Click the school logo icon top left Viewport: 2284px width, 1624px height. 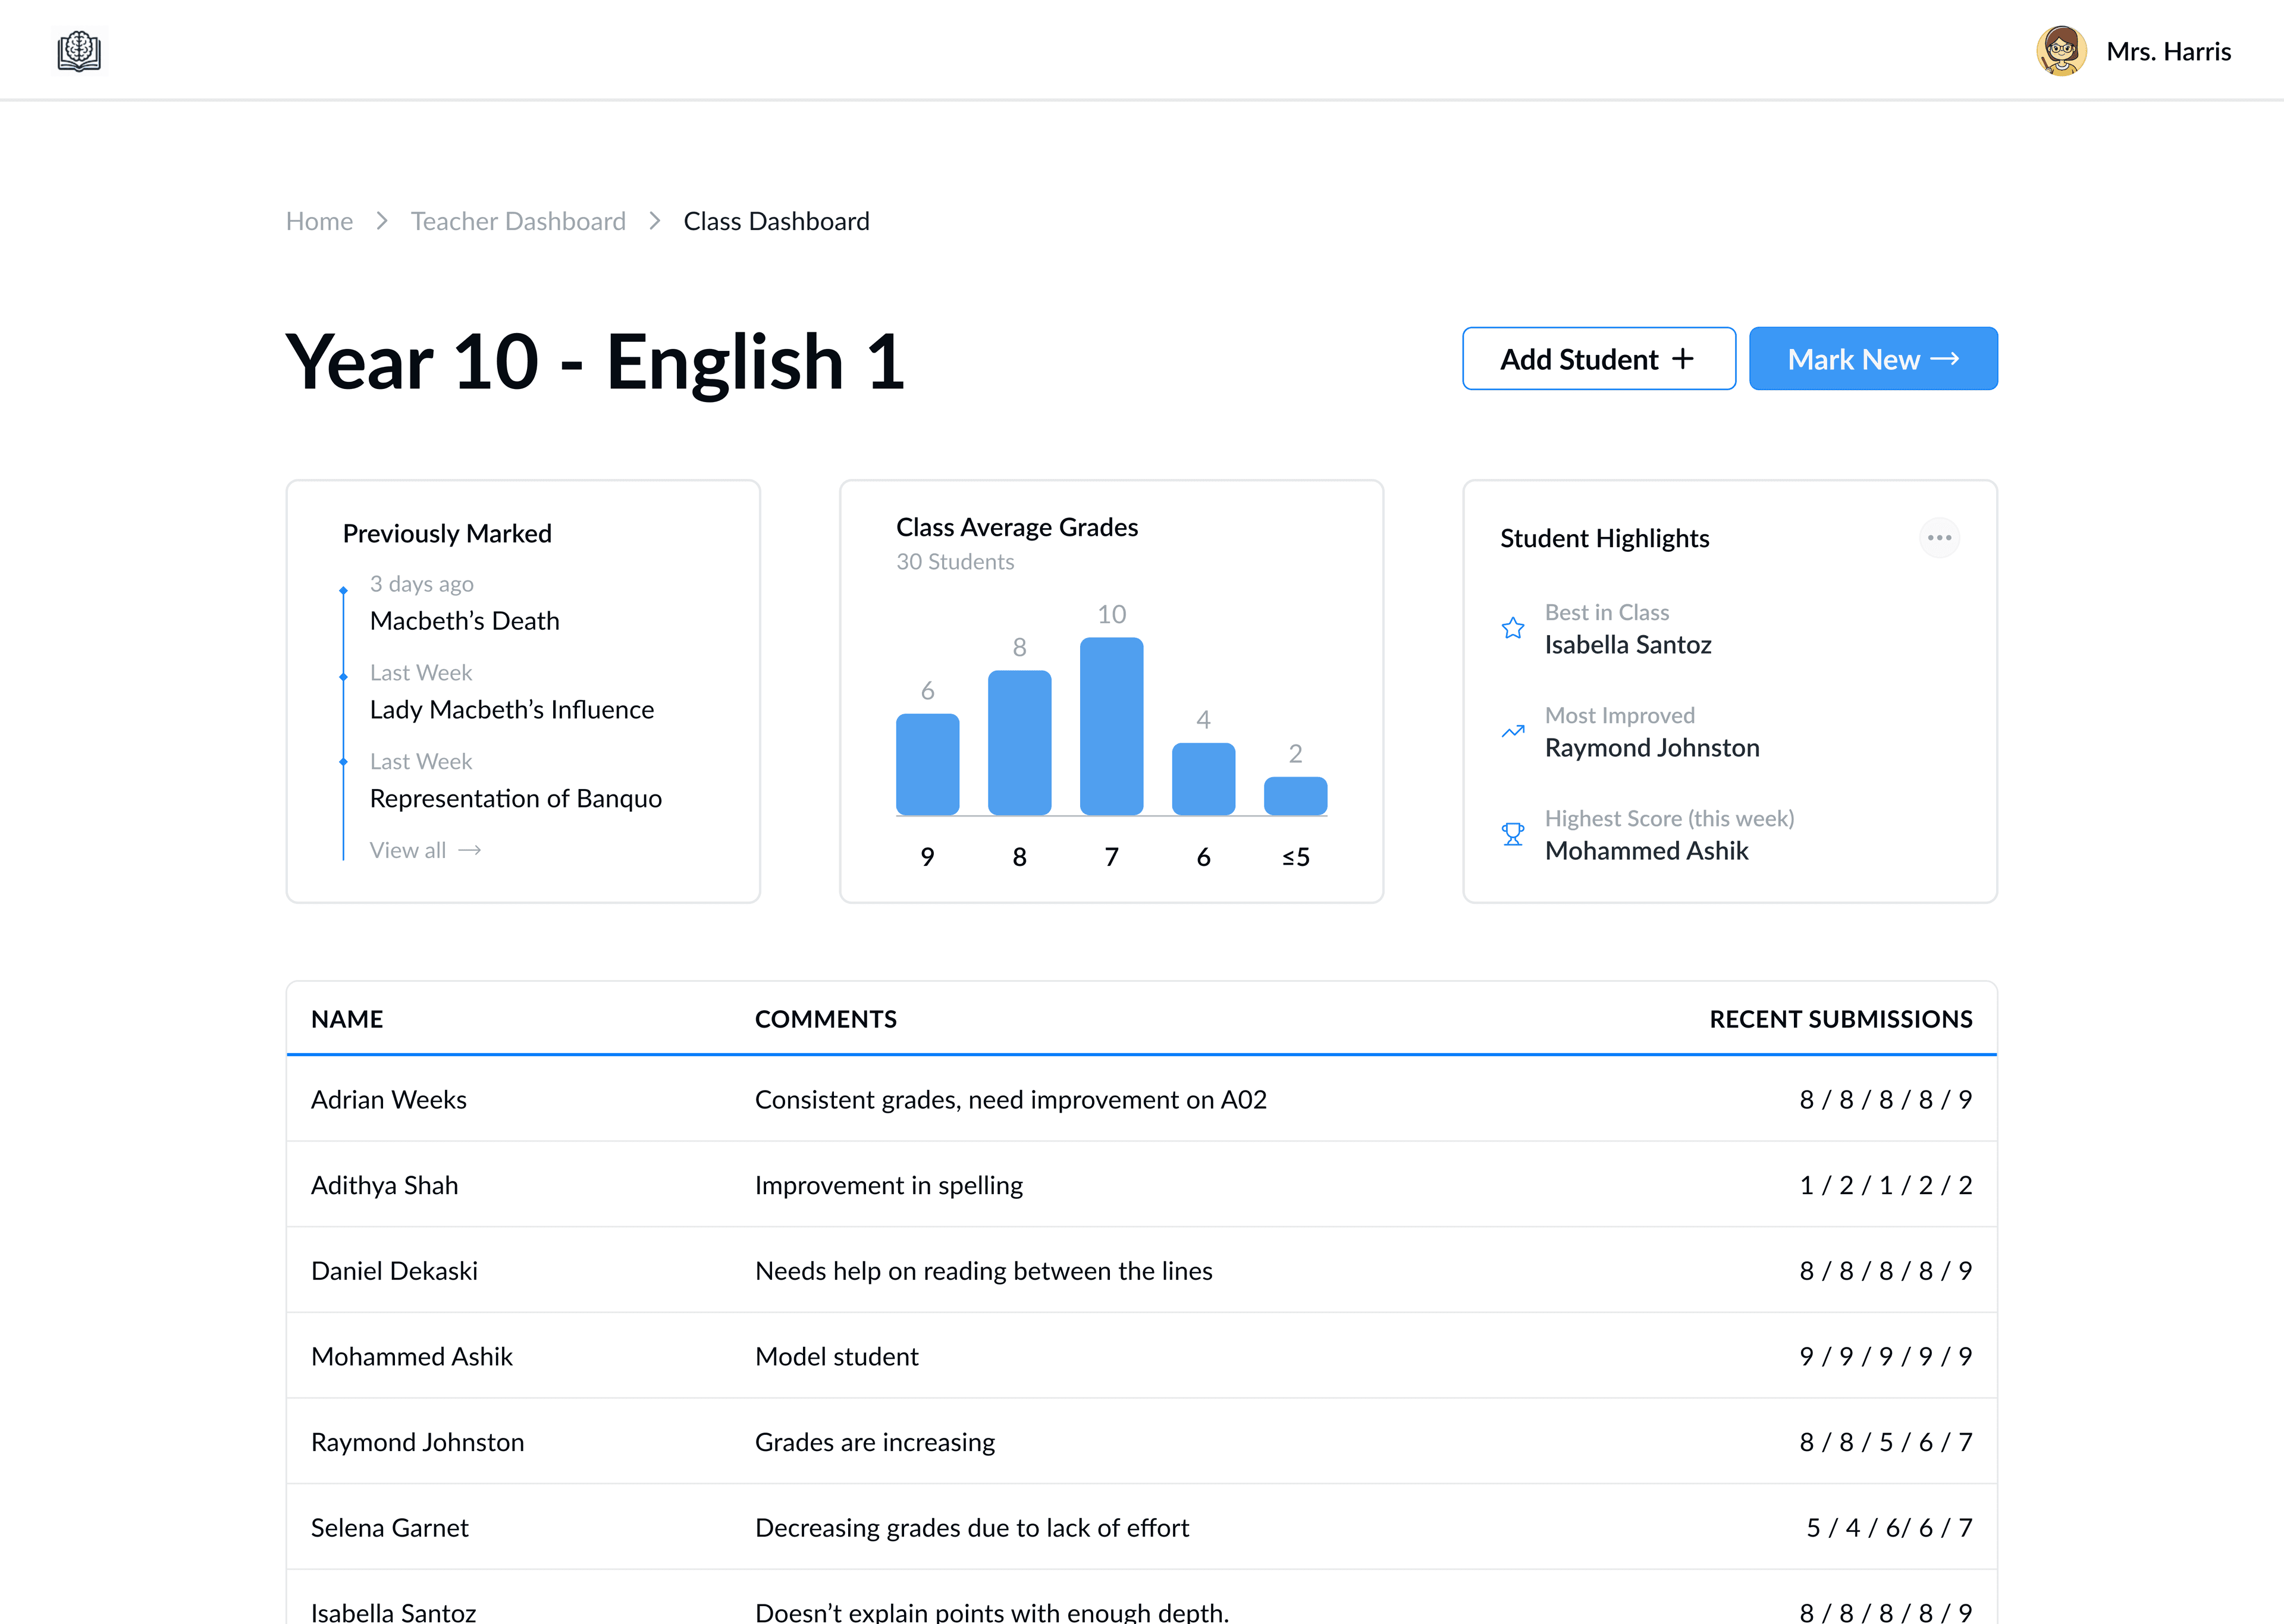(x=79, y=51)
